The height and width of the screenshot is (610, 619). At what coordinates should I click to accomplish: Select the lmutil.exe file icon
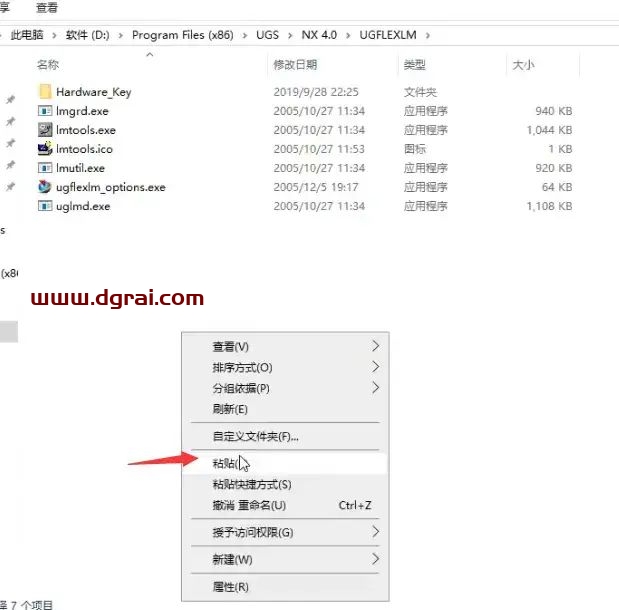point(45,168)
